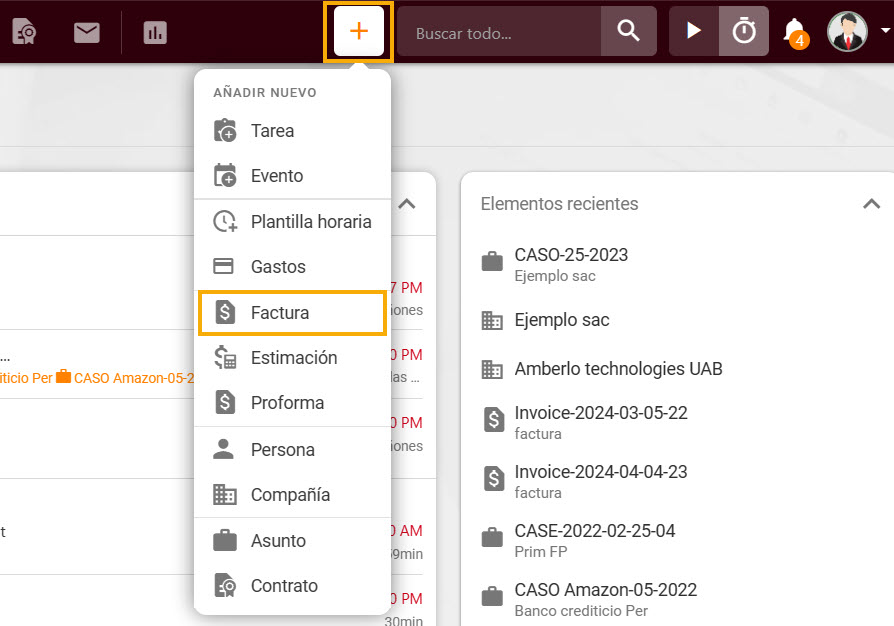Open the mail inbox icon
This screenshot has width=894, height=626.
click(86, 31)
